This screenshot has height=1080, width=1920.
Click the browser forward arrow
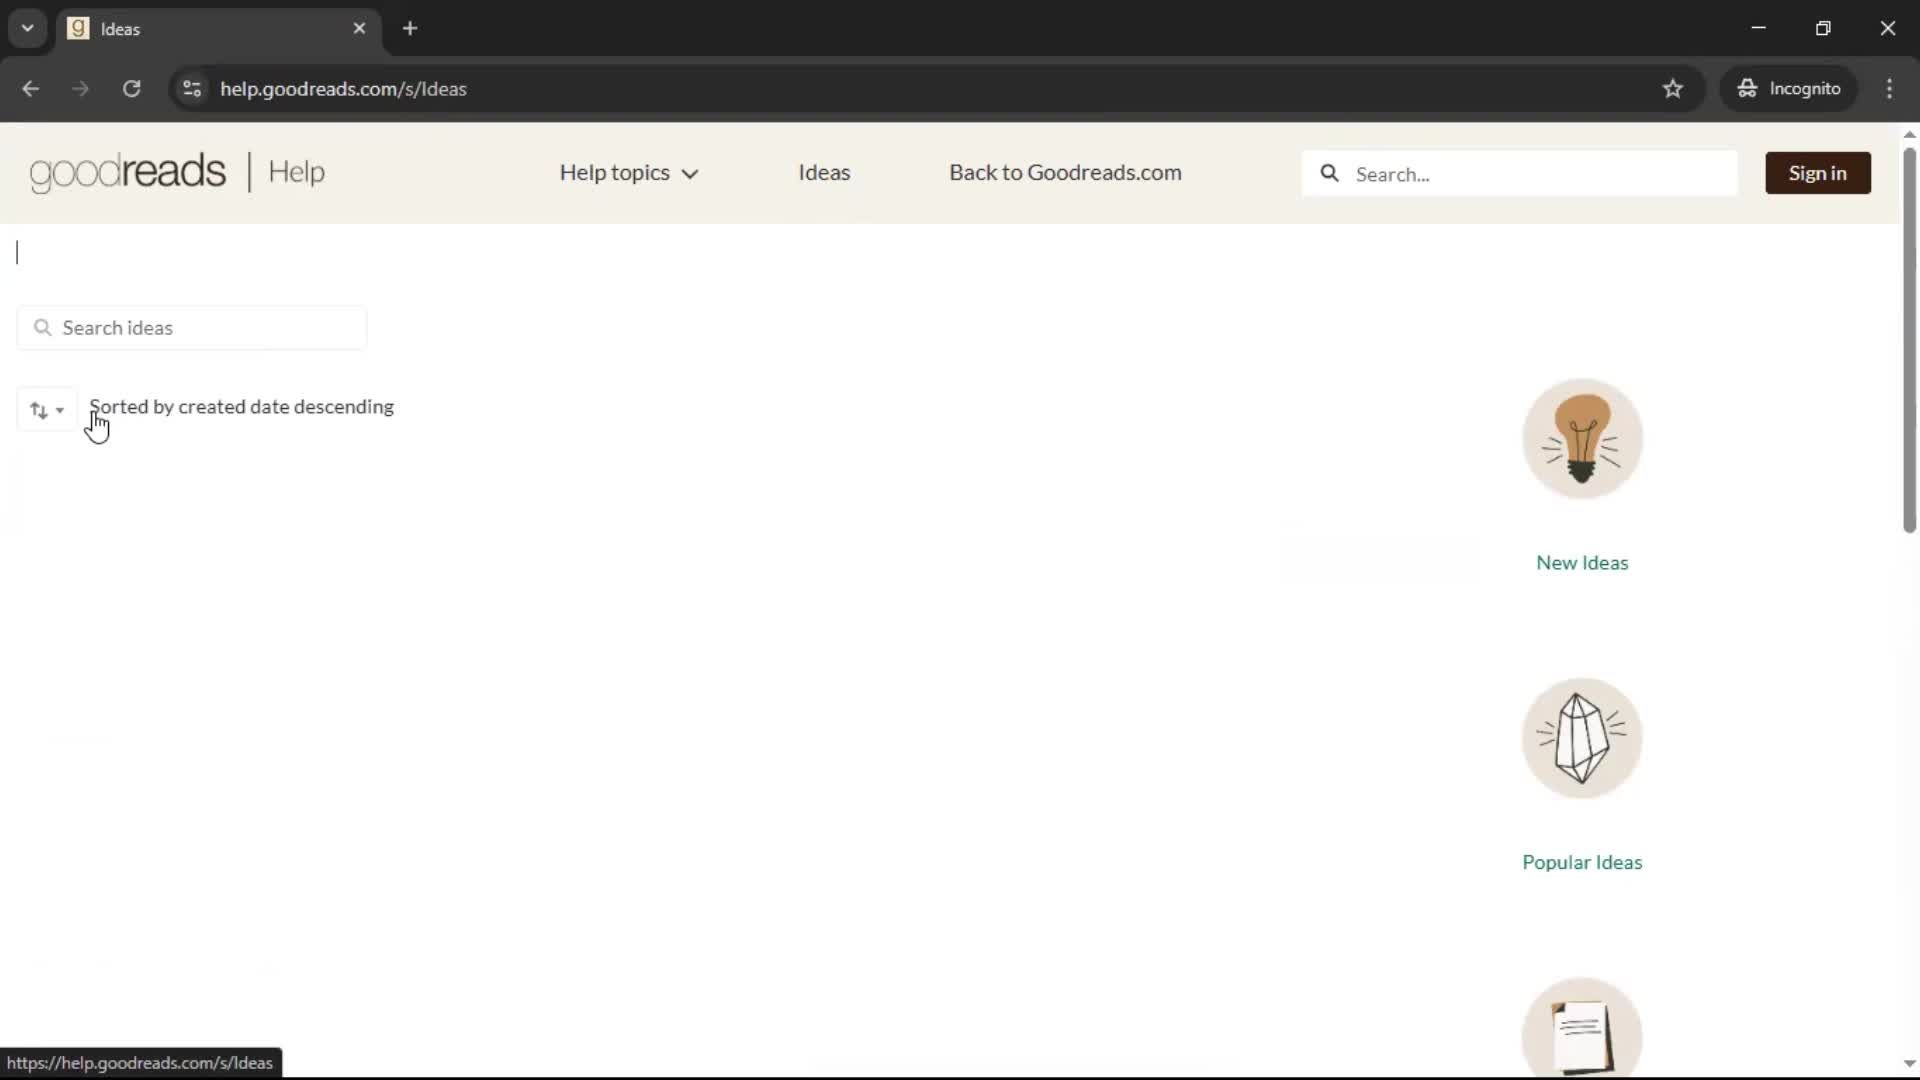point(81,89)
